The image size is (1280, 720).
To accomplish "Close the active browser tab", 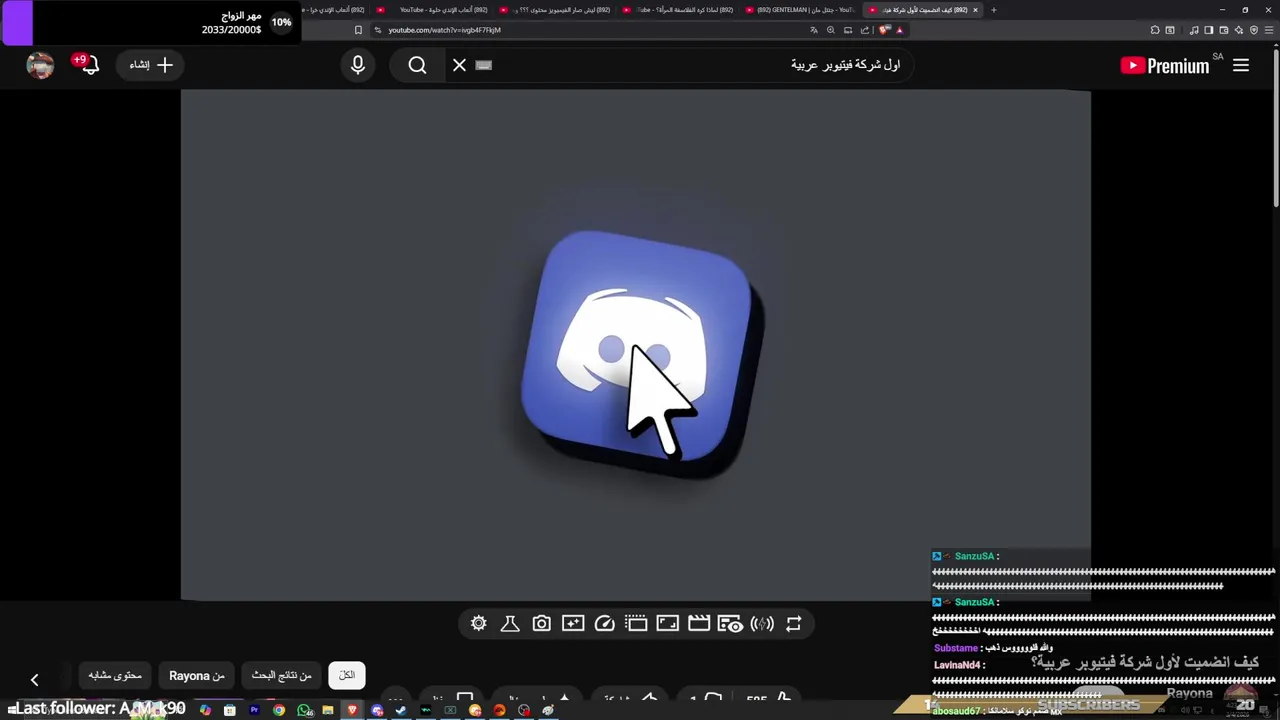I will 976,10.
